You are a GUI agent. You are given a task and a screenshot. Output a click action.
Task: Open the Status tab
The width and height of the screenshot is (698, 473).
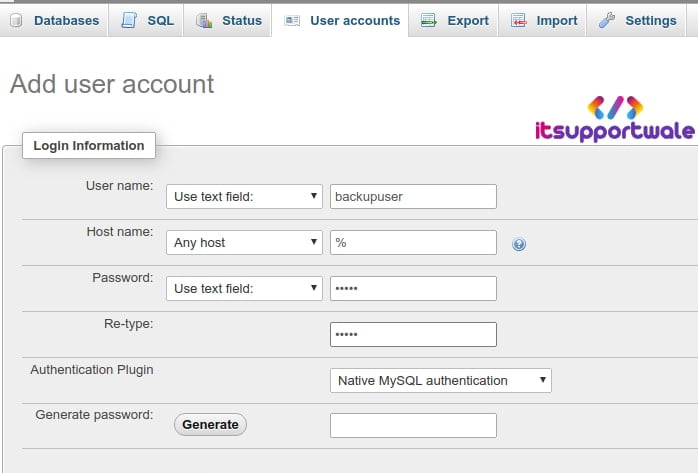tap(227, 20)
